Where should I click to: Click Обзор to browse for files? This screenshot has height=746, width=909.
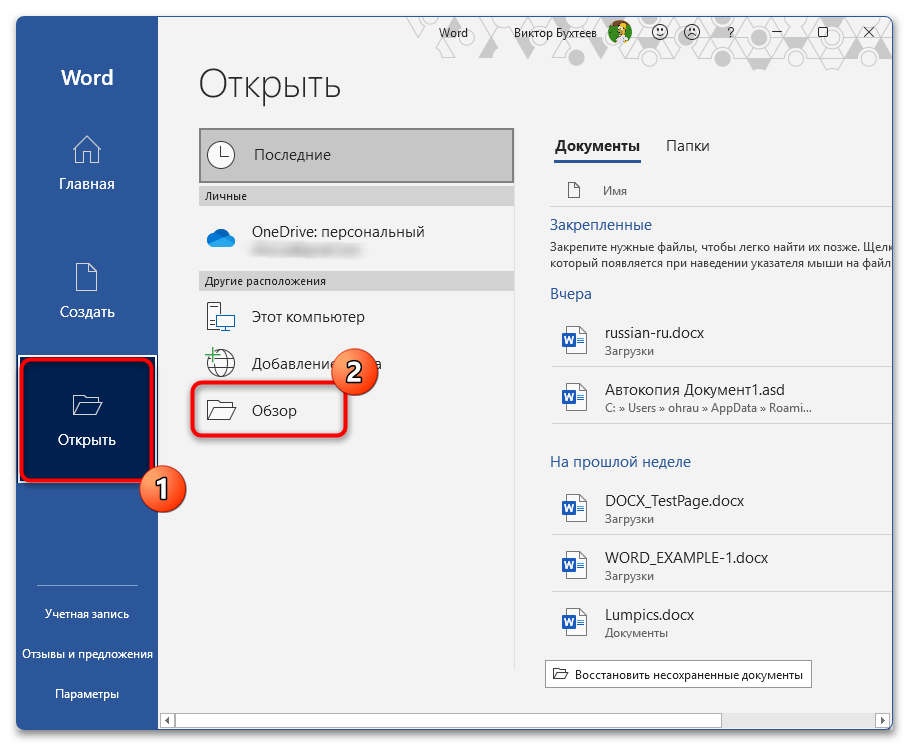tap(274, 410)
